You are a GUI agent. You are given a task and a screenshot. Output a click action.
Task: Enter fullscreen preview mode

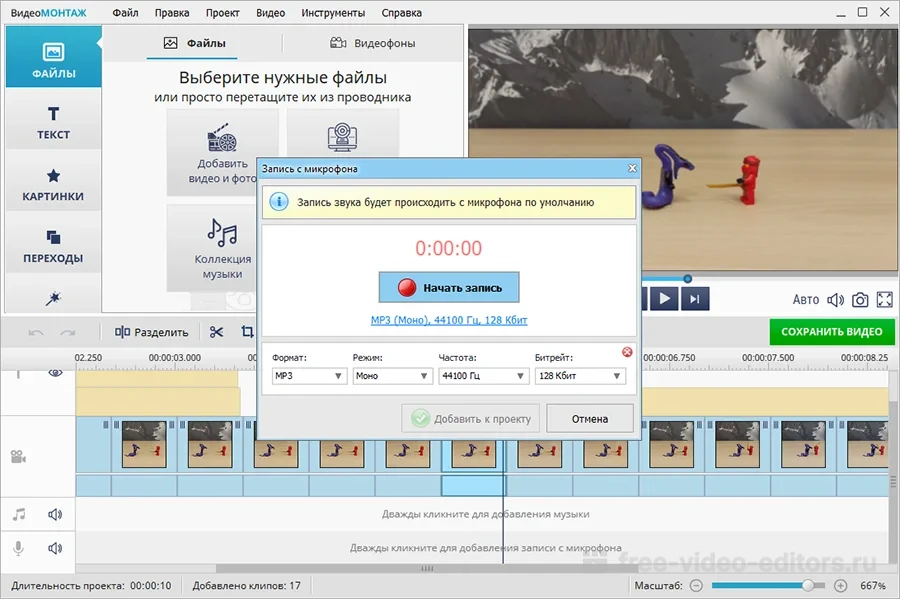(x=884, y=299)
